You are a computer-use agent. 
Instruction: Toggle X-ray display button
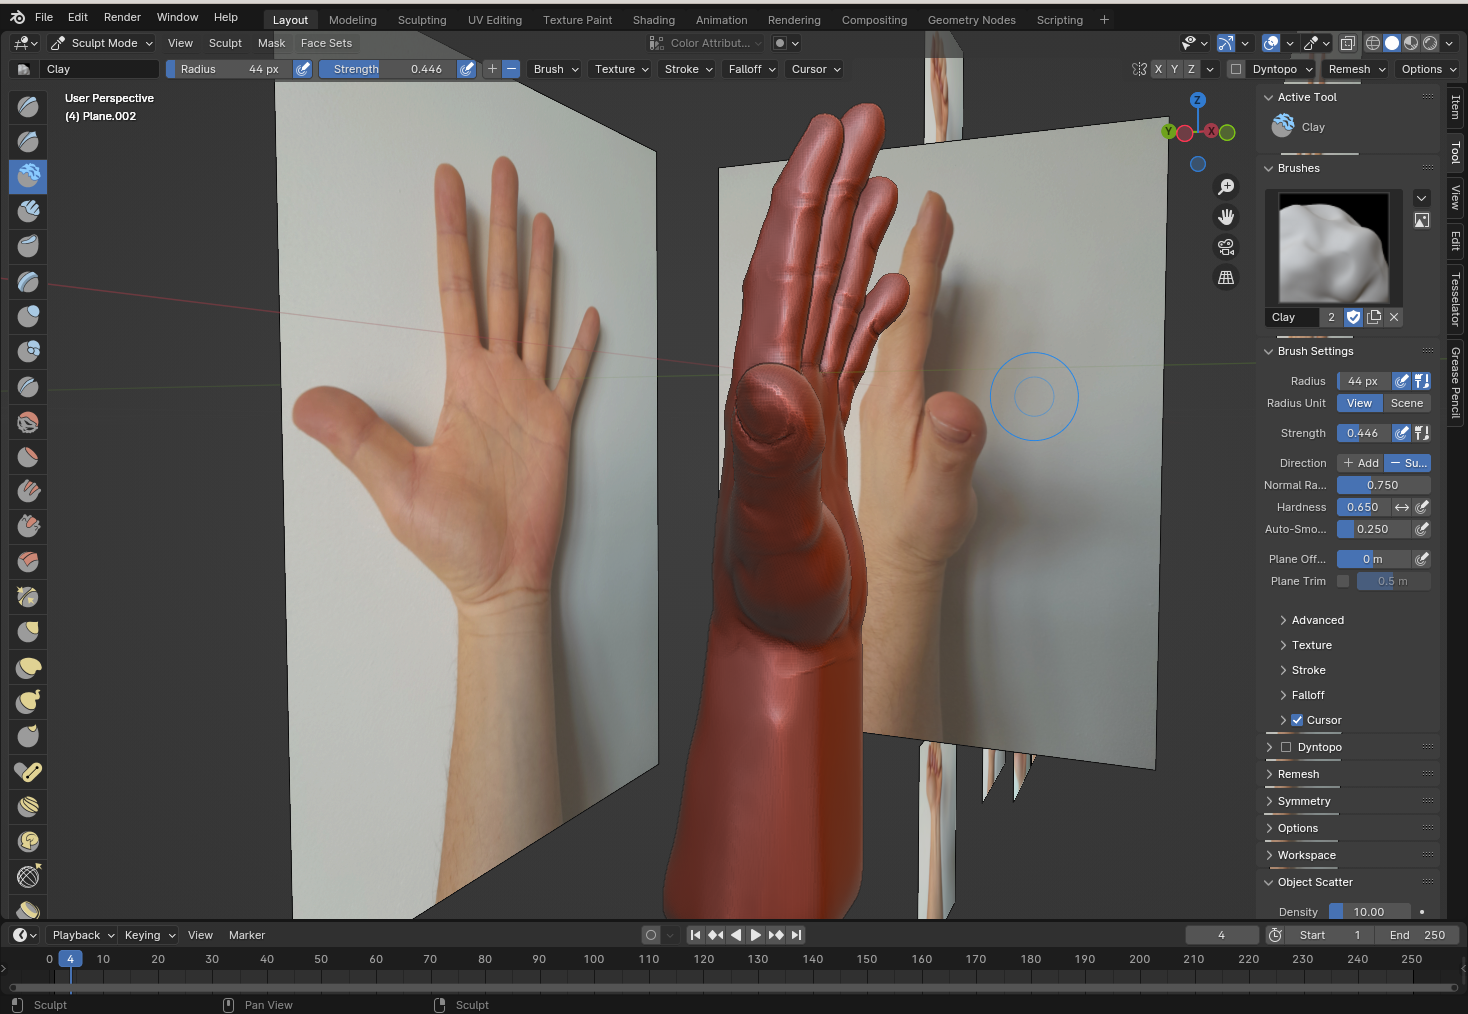pos(1348,43)
